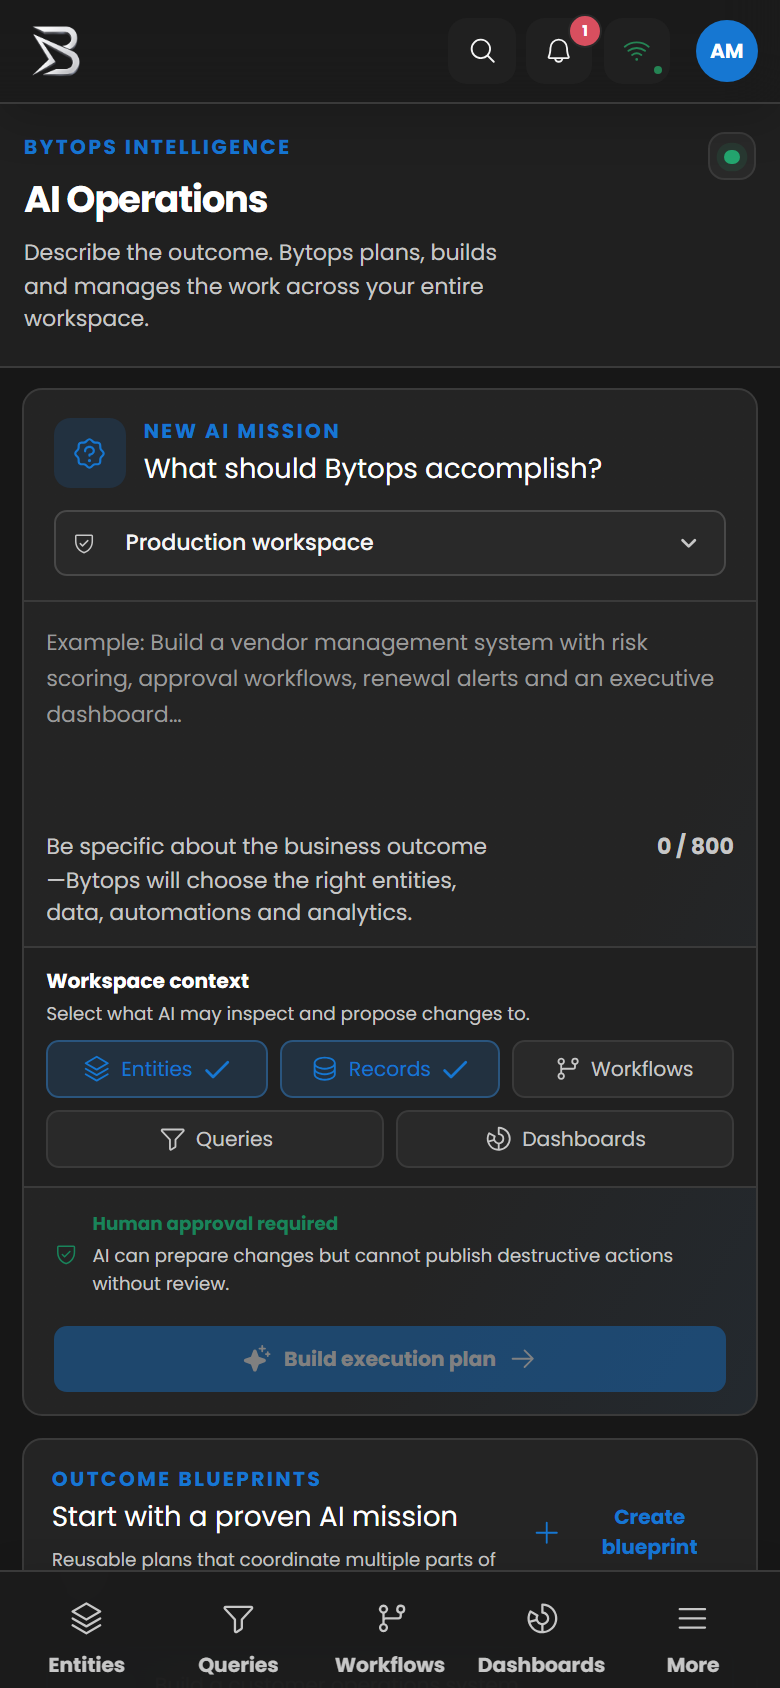The image size is (780, 1688).
Task: Toggle the Entities context chip
Action: pyautogui.click(x=157, y=1069)
